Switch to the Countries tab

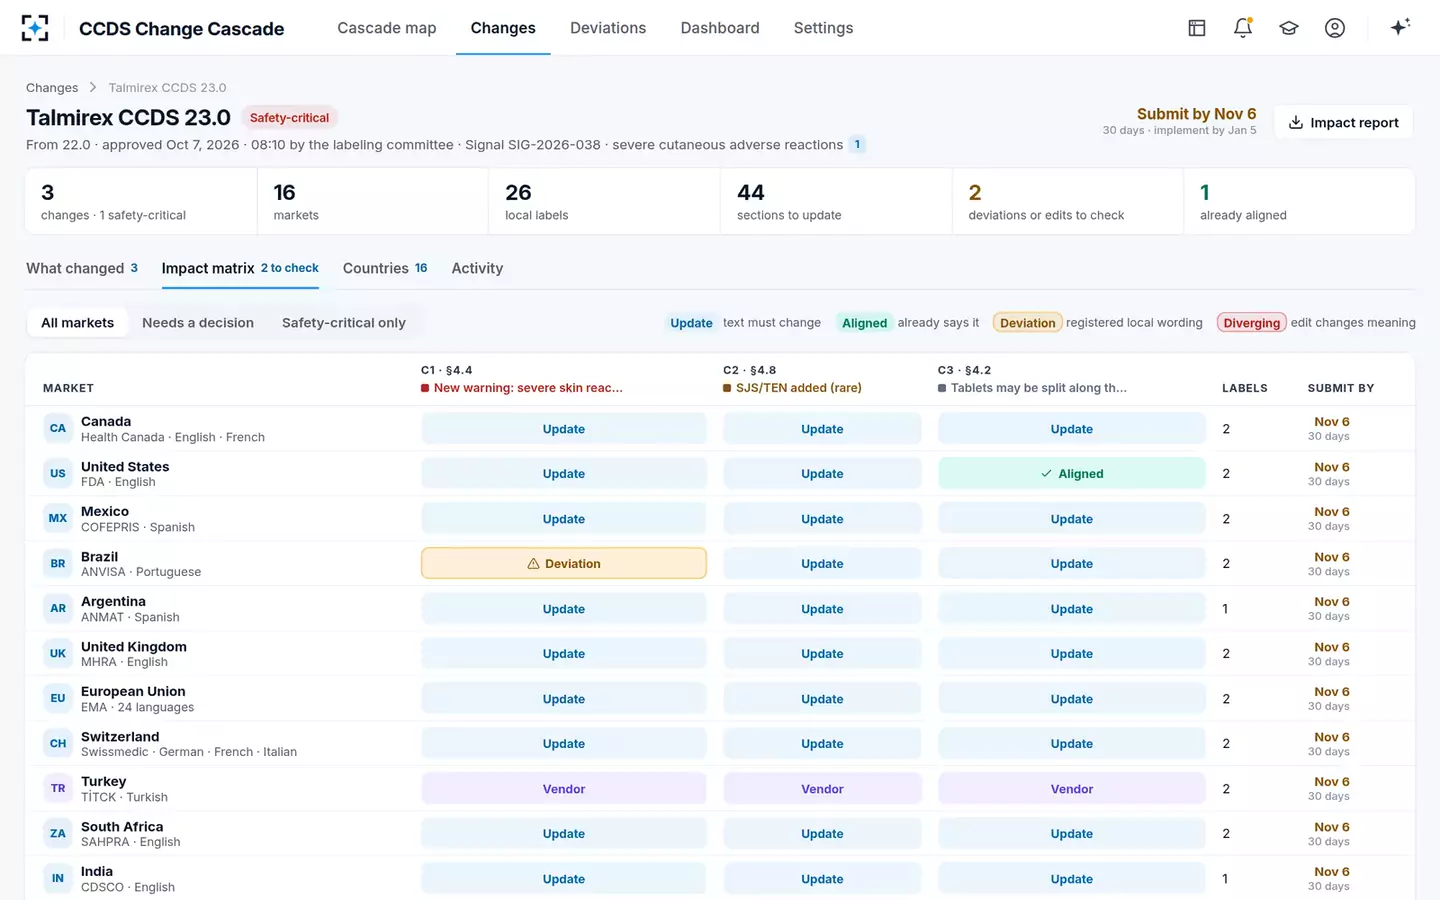coord(385,268)
